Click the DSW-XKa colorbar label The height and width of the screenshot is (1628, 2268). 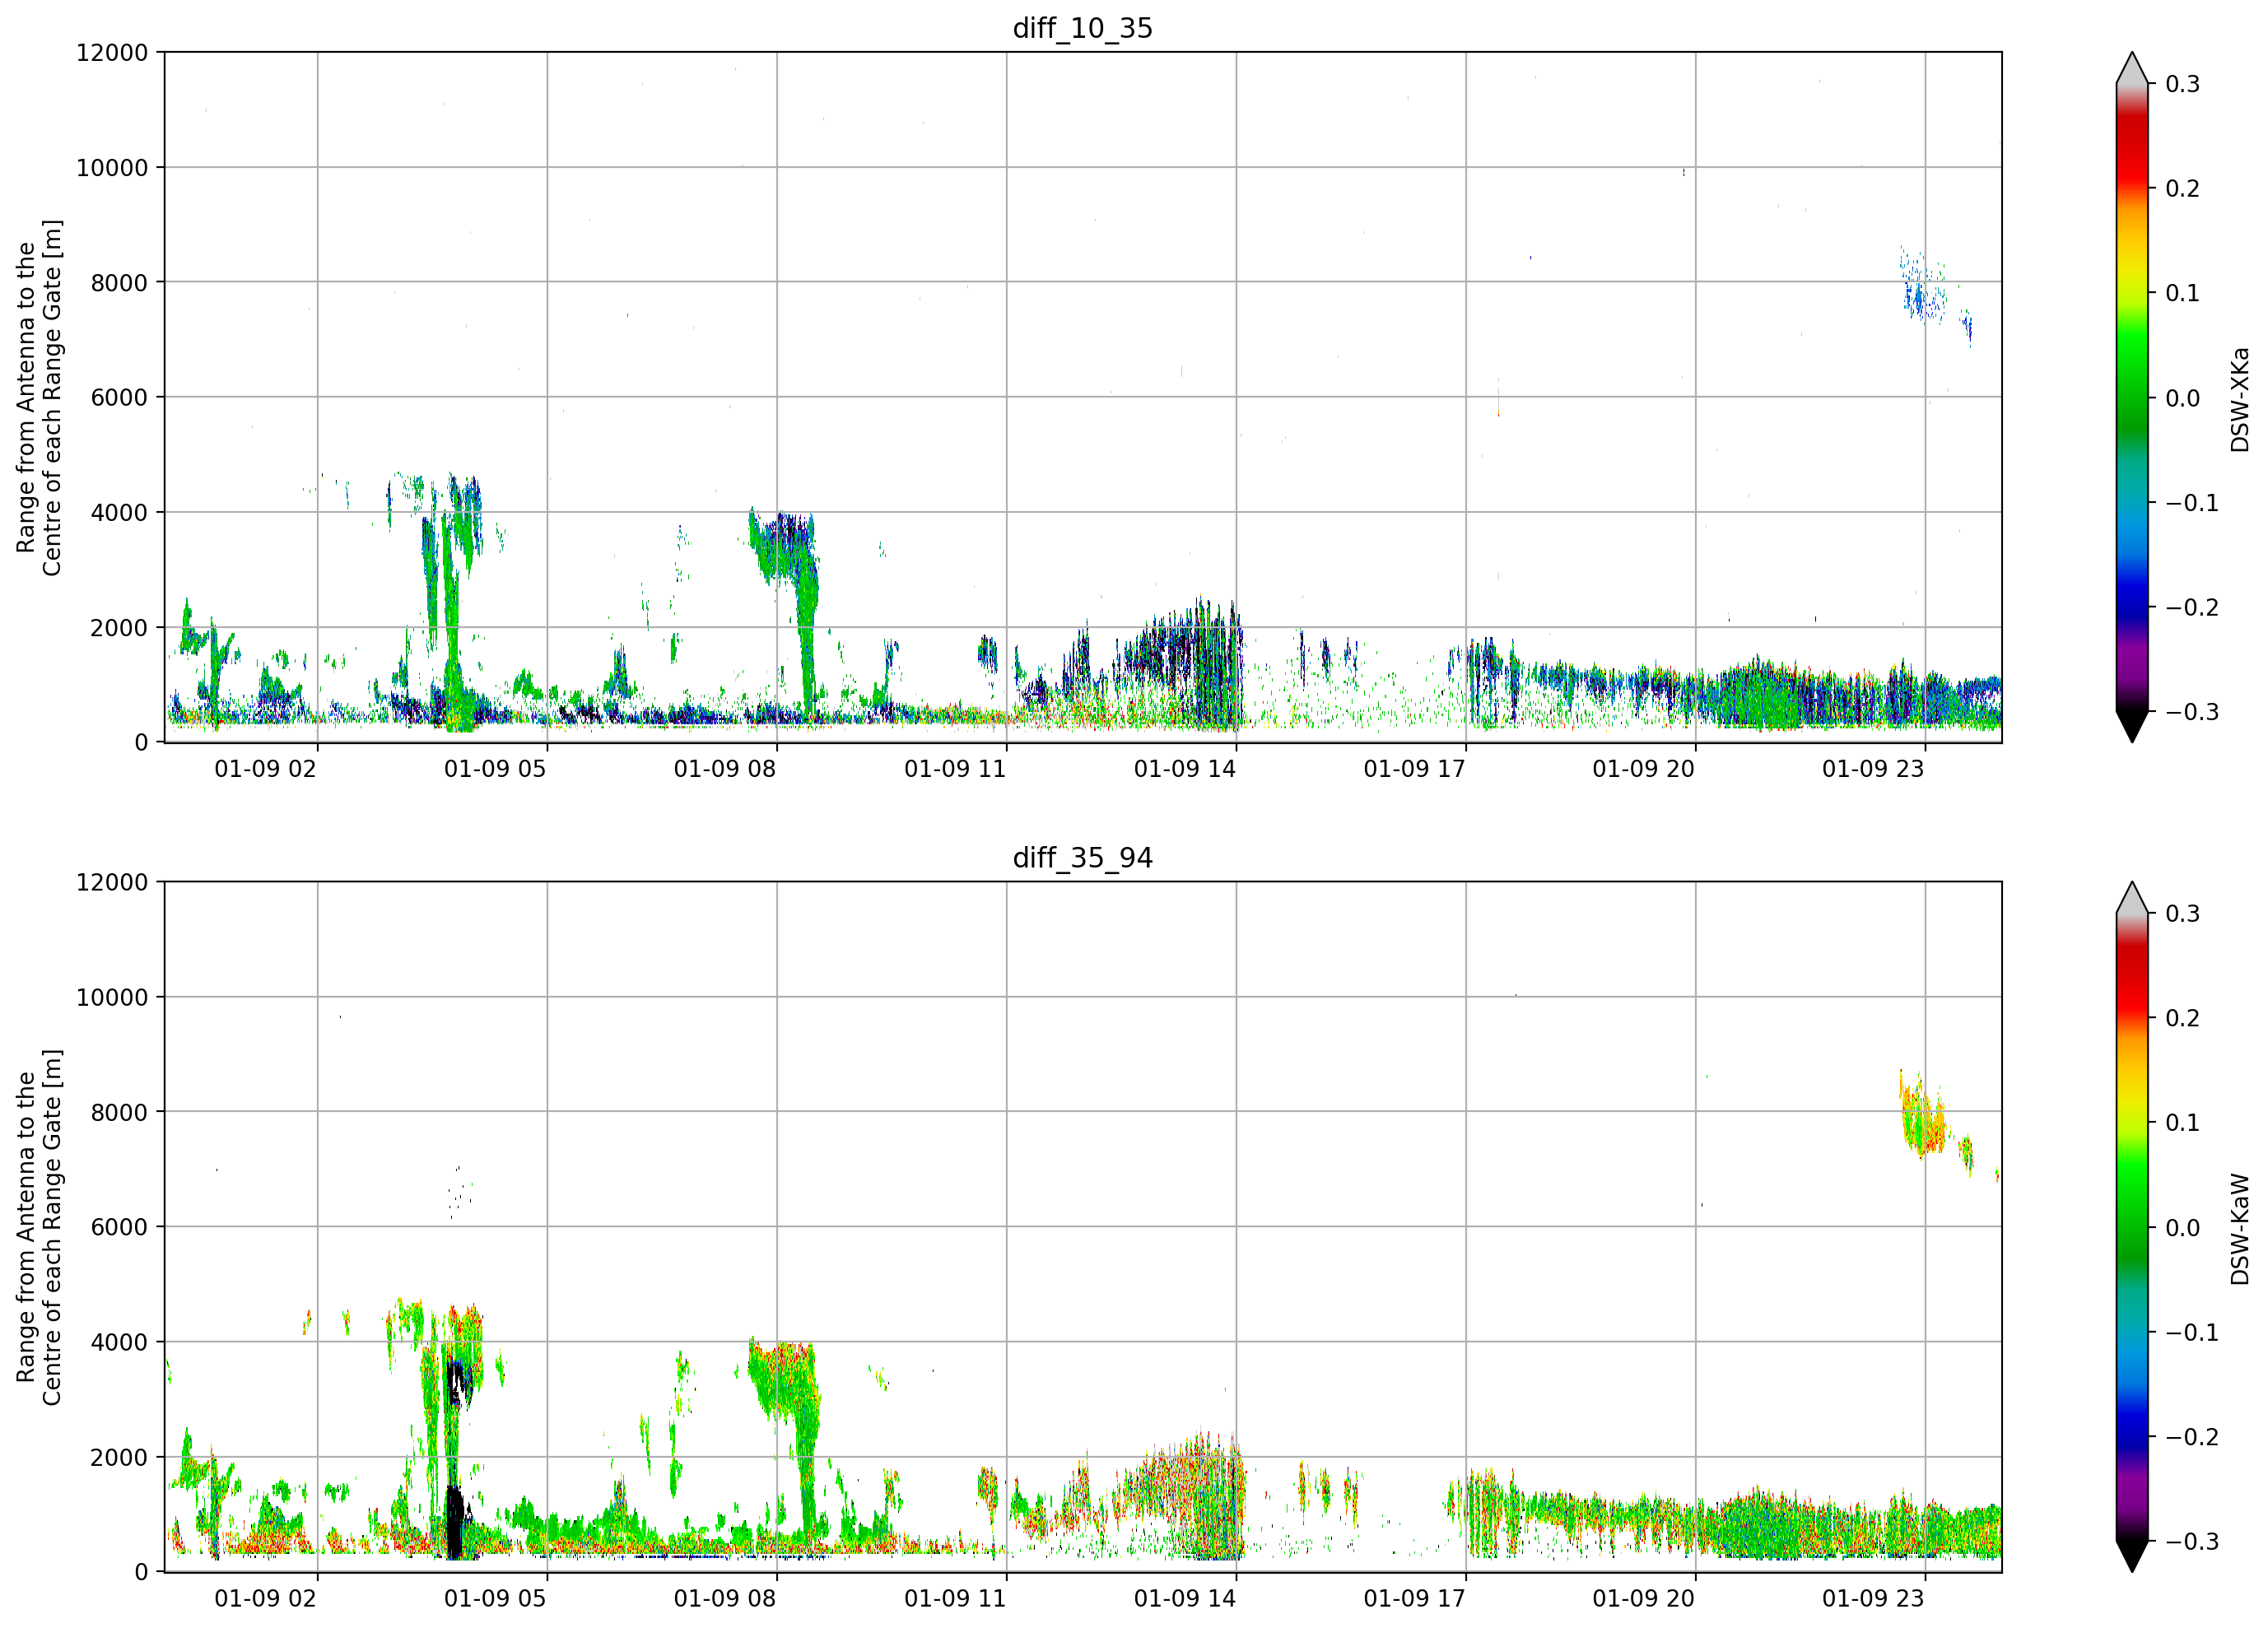[2239, 398]
